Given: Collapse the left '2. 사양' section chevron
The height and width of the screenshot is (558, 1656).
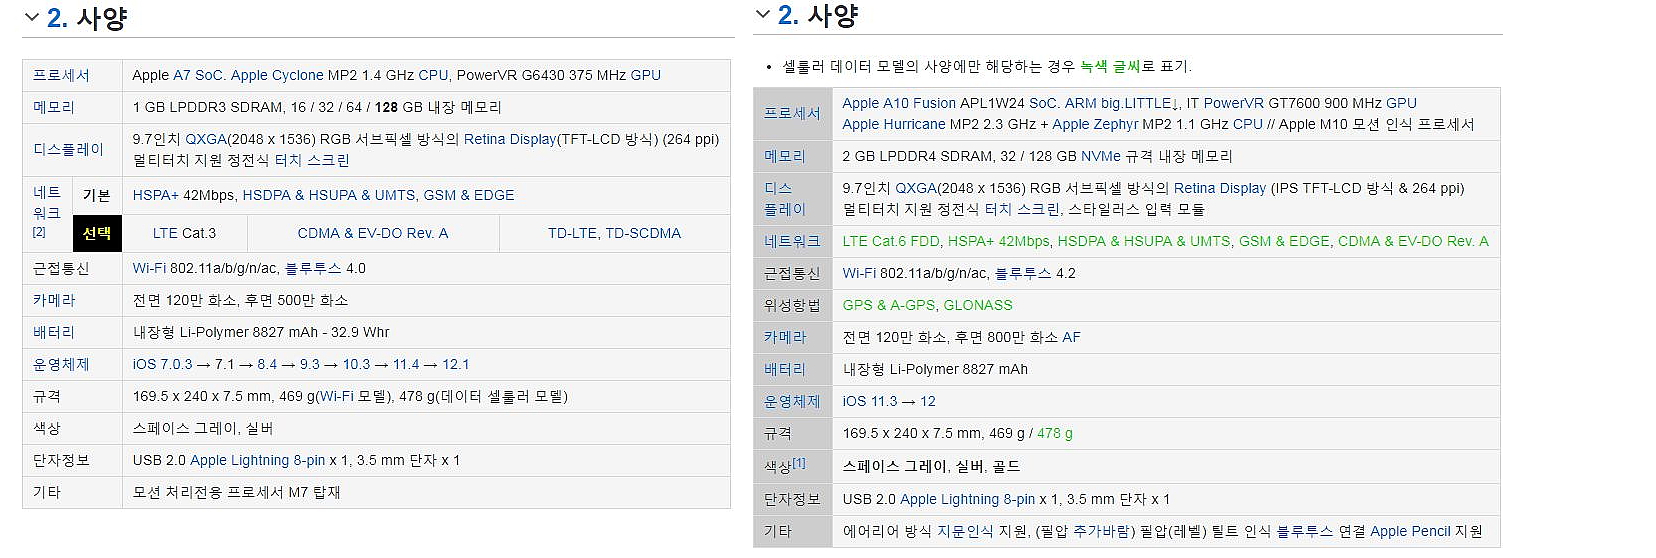Looking at the screenshot, I should point(31,18).
